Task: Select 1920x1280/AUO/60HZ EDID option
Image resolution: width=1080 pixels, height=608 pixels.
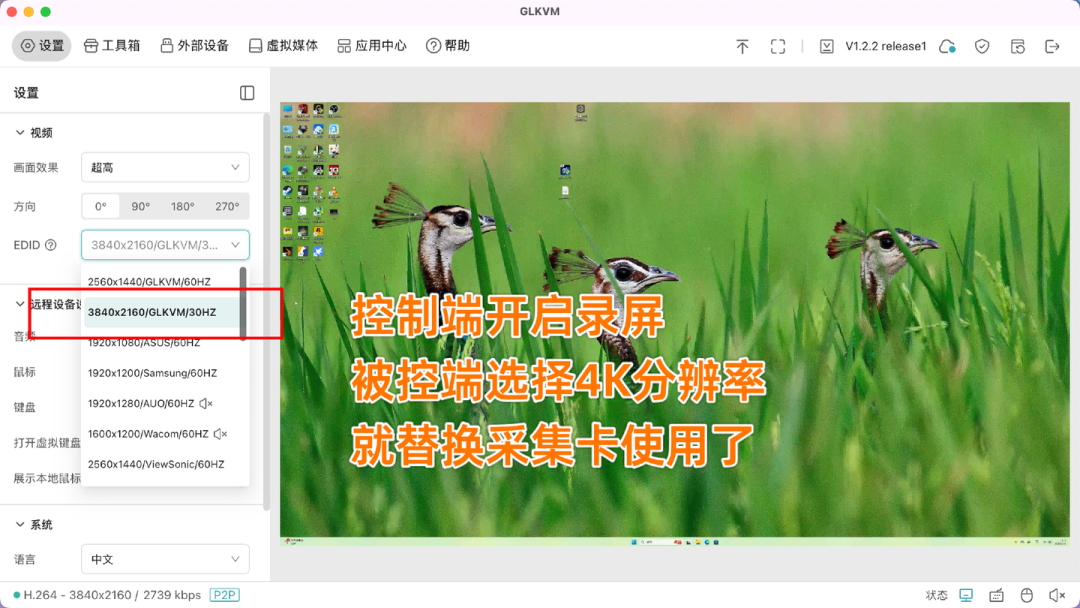Action: pyautogui.click(x=161, y=403)
